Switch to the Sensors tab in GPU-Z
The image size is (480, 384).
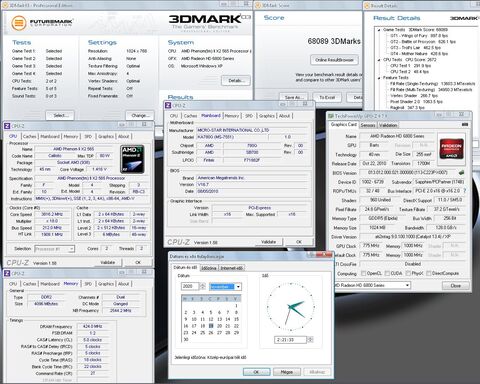(x=368, y=125)
